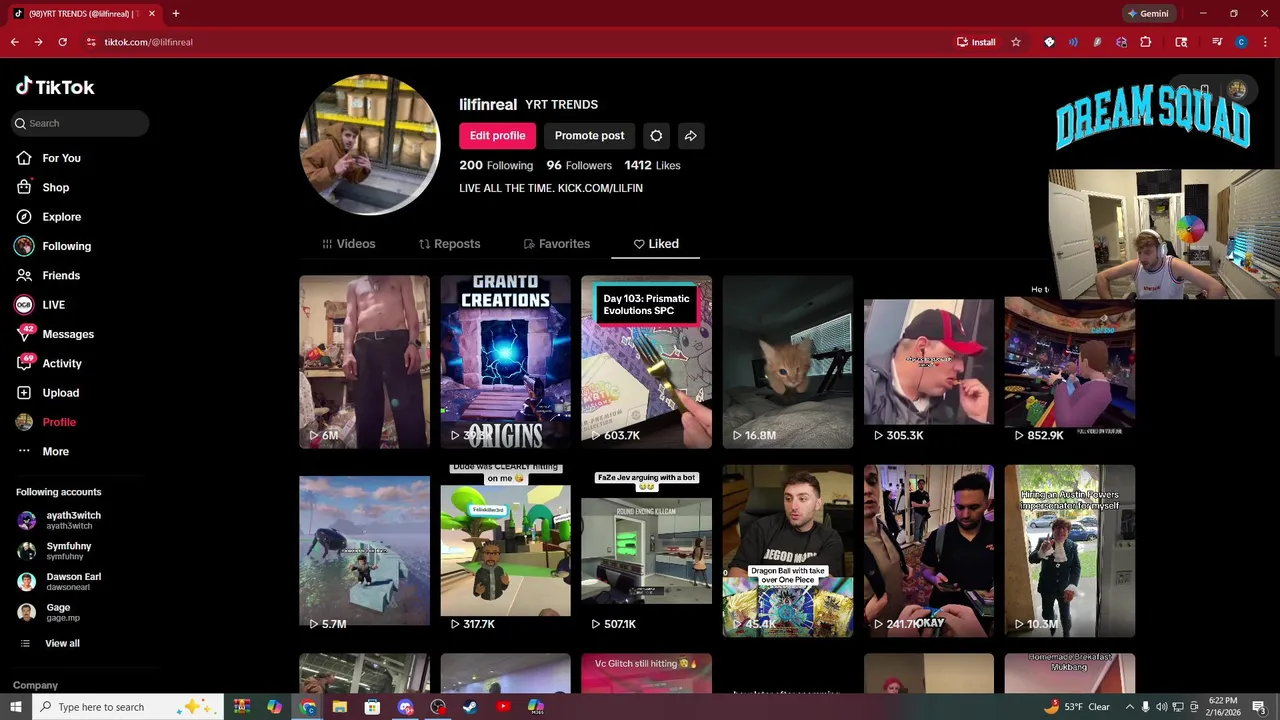Bookmark this page with star icon
The width and height of the screenshot is (1280, 720).
pyautogui.click(x=1016, y=42)
